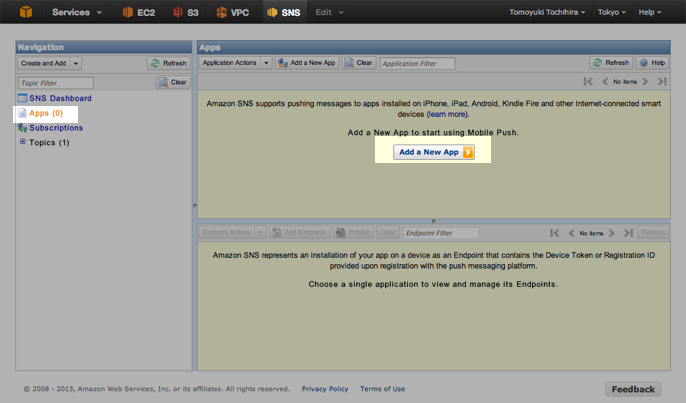
Task: Go to next page of apps
Action: 645,81
